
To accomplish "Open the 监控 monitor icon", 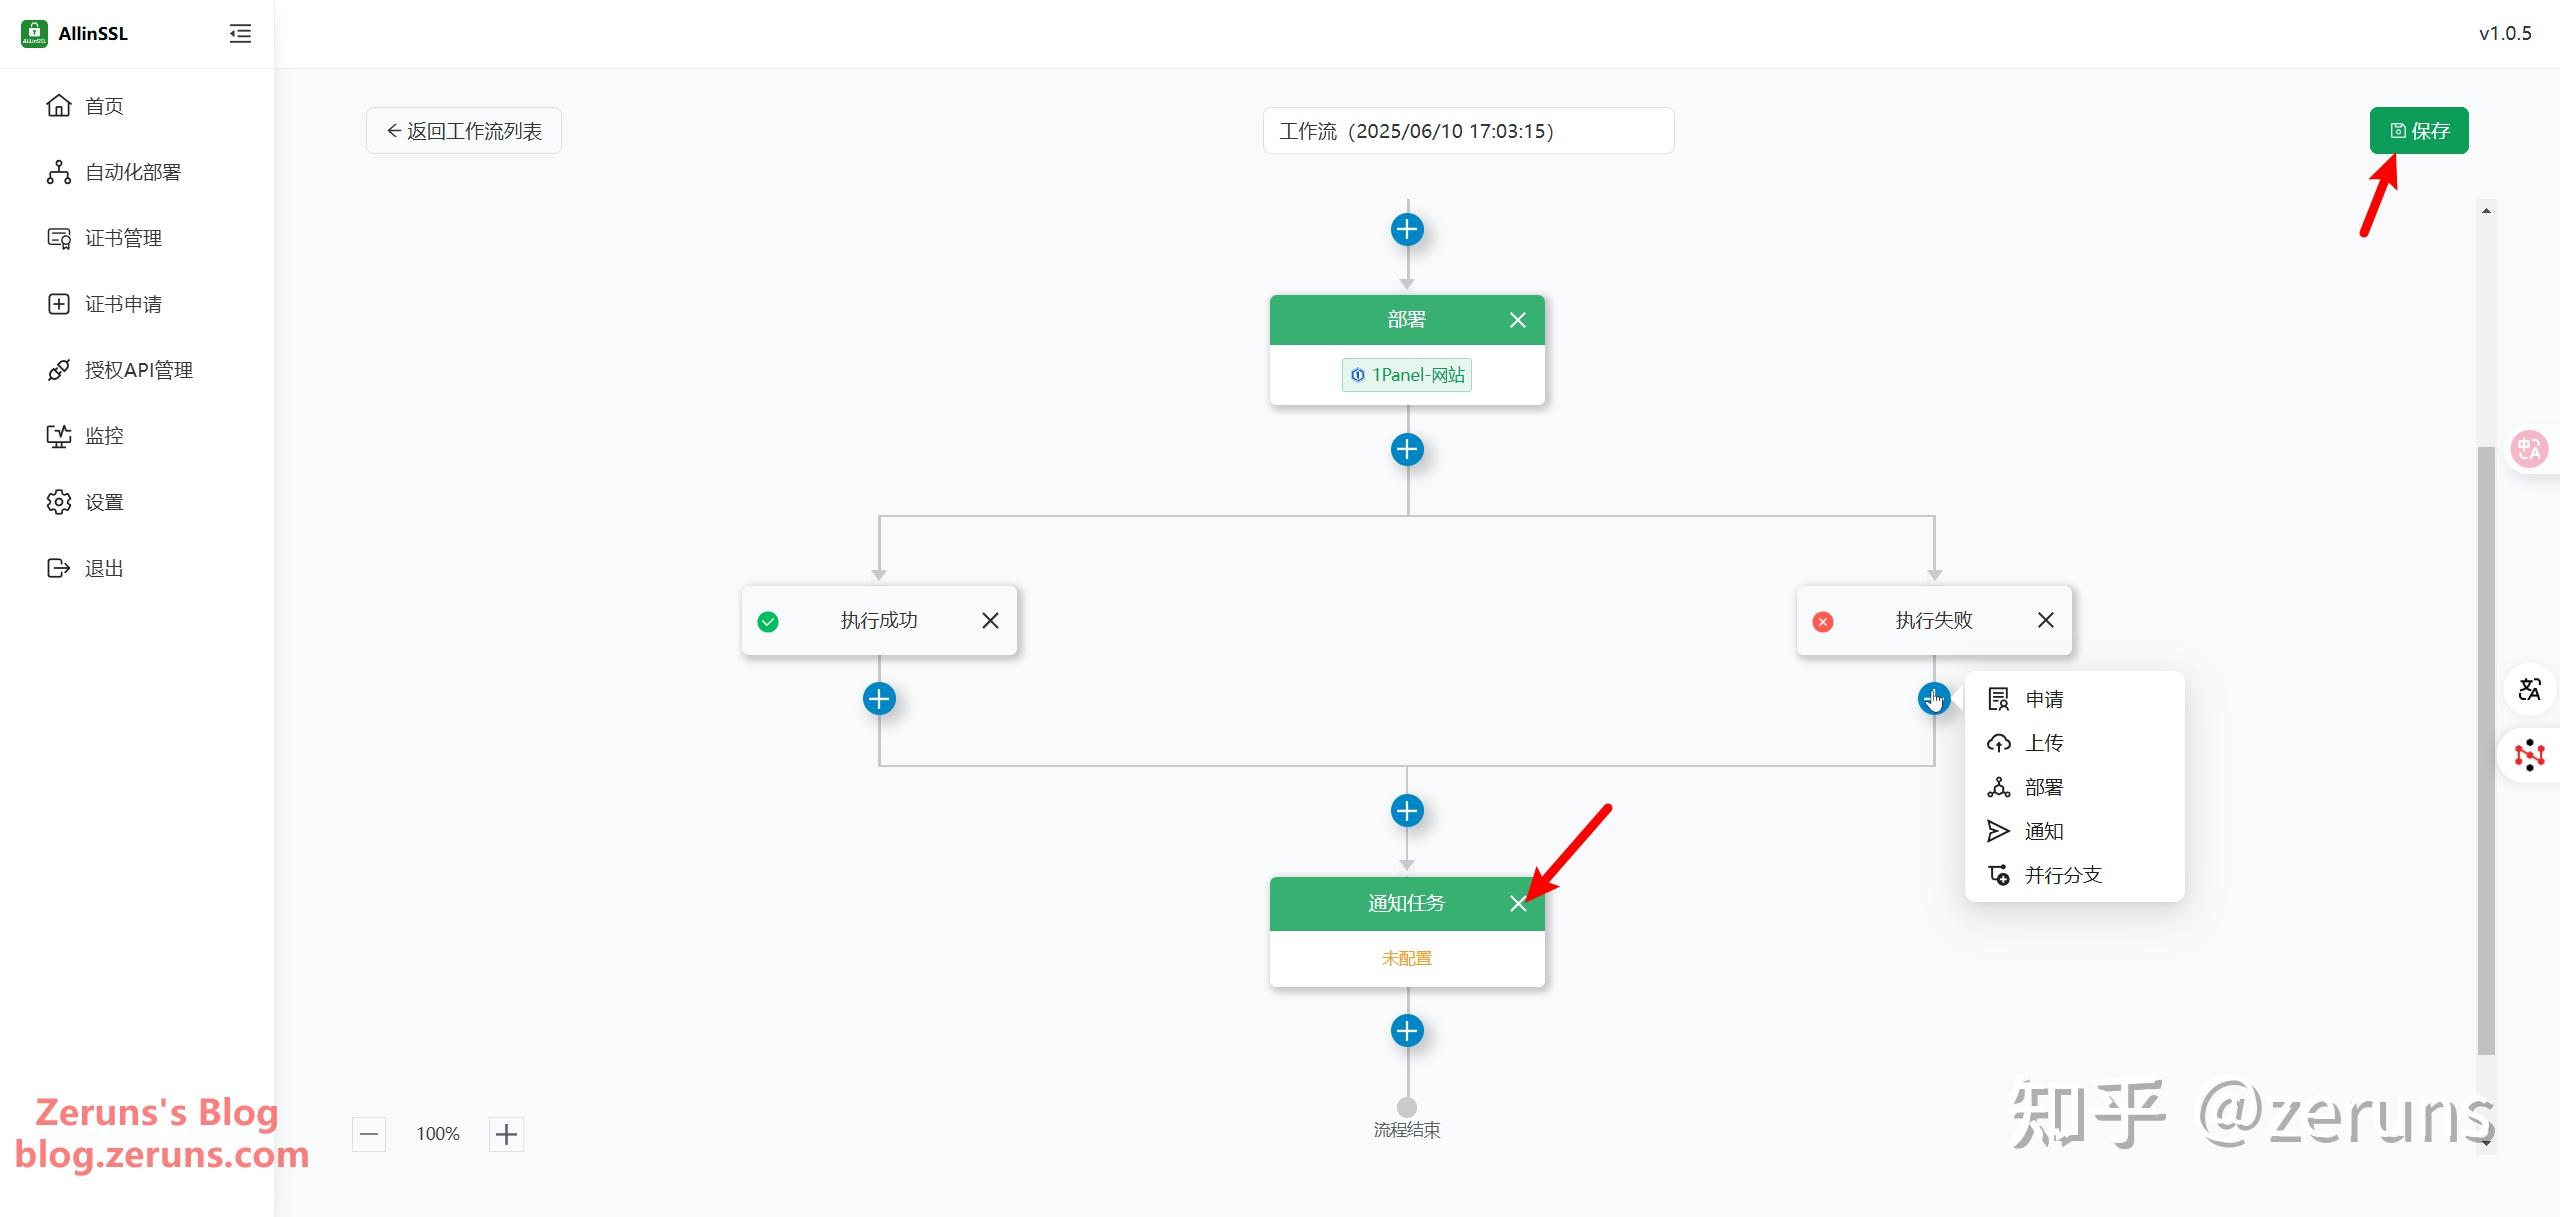I will tap(59, 436).
